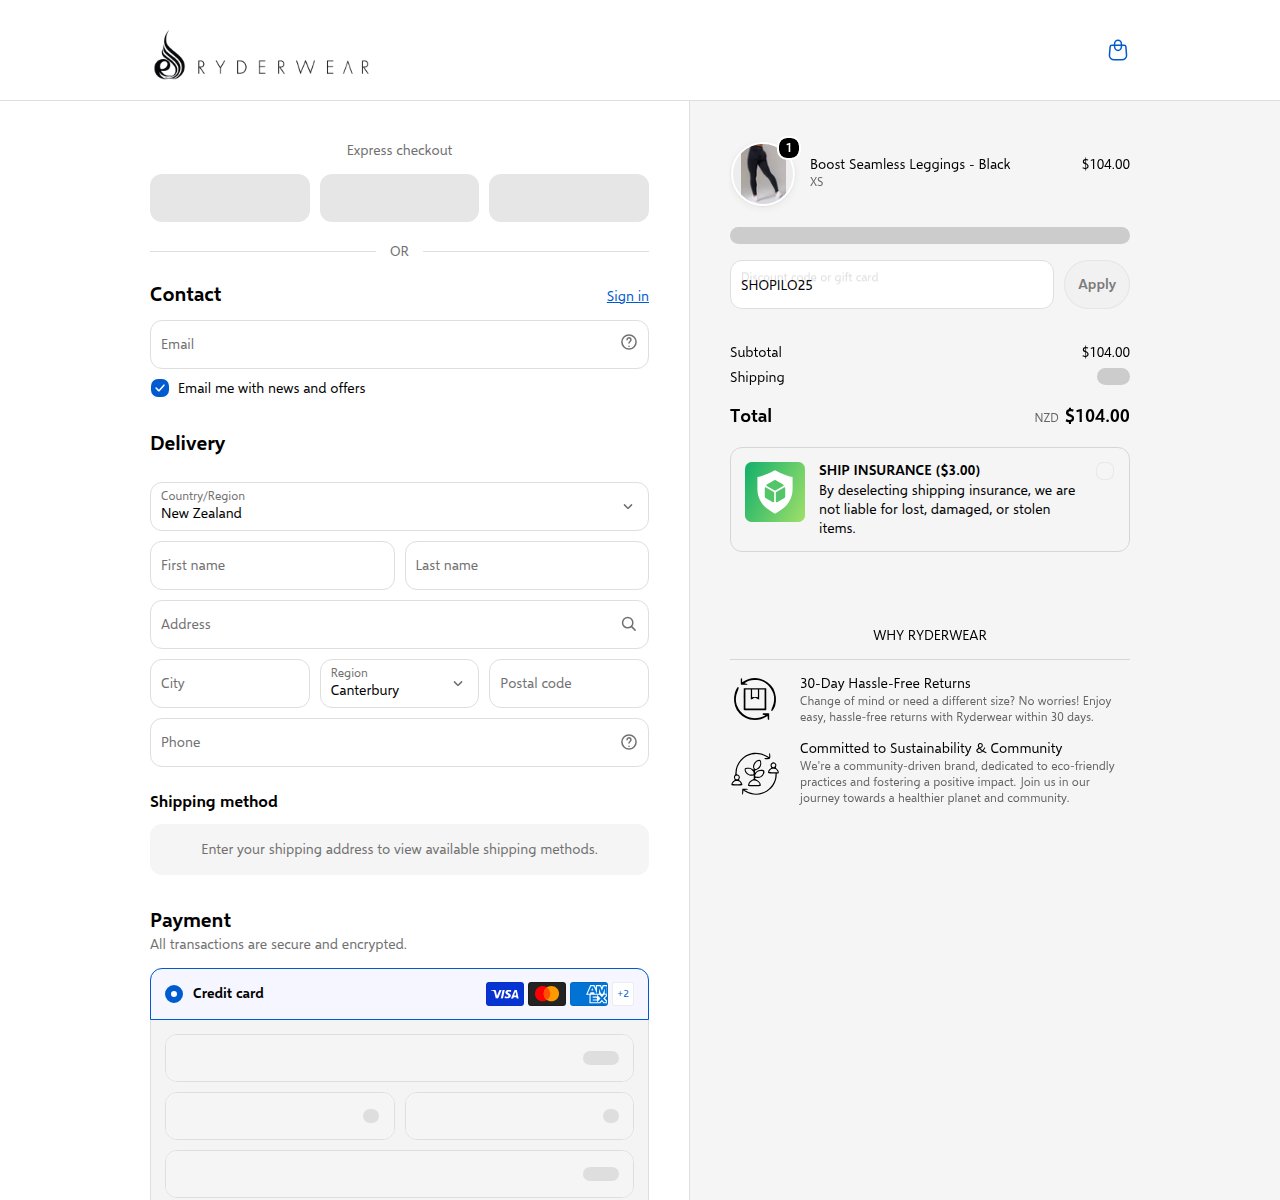The image size is (1280, 1200).
Task: Click the Postal code field
Action: [x=569, y=683]
